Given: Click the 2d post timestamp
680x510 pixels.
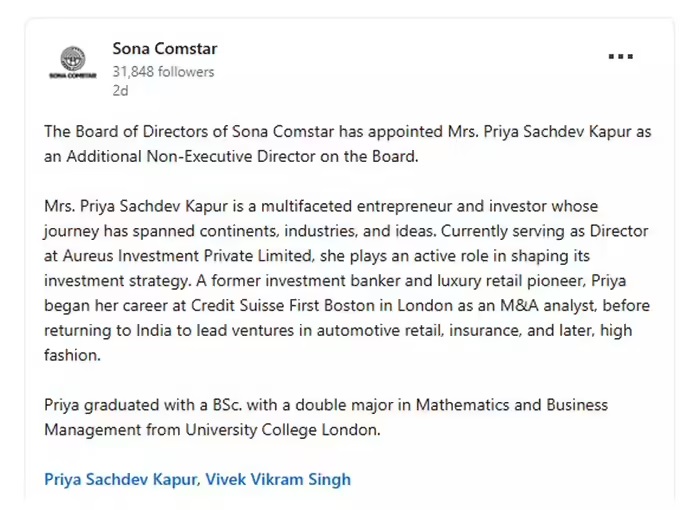Looking at the screenshot, I should tap(120, 90).
